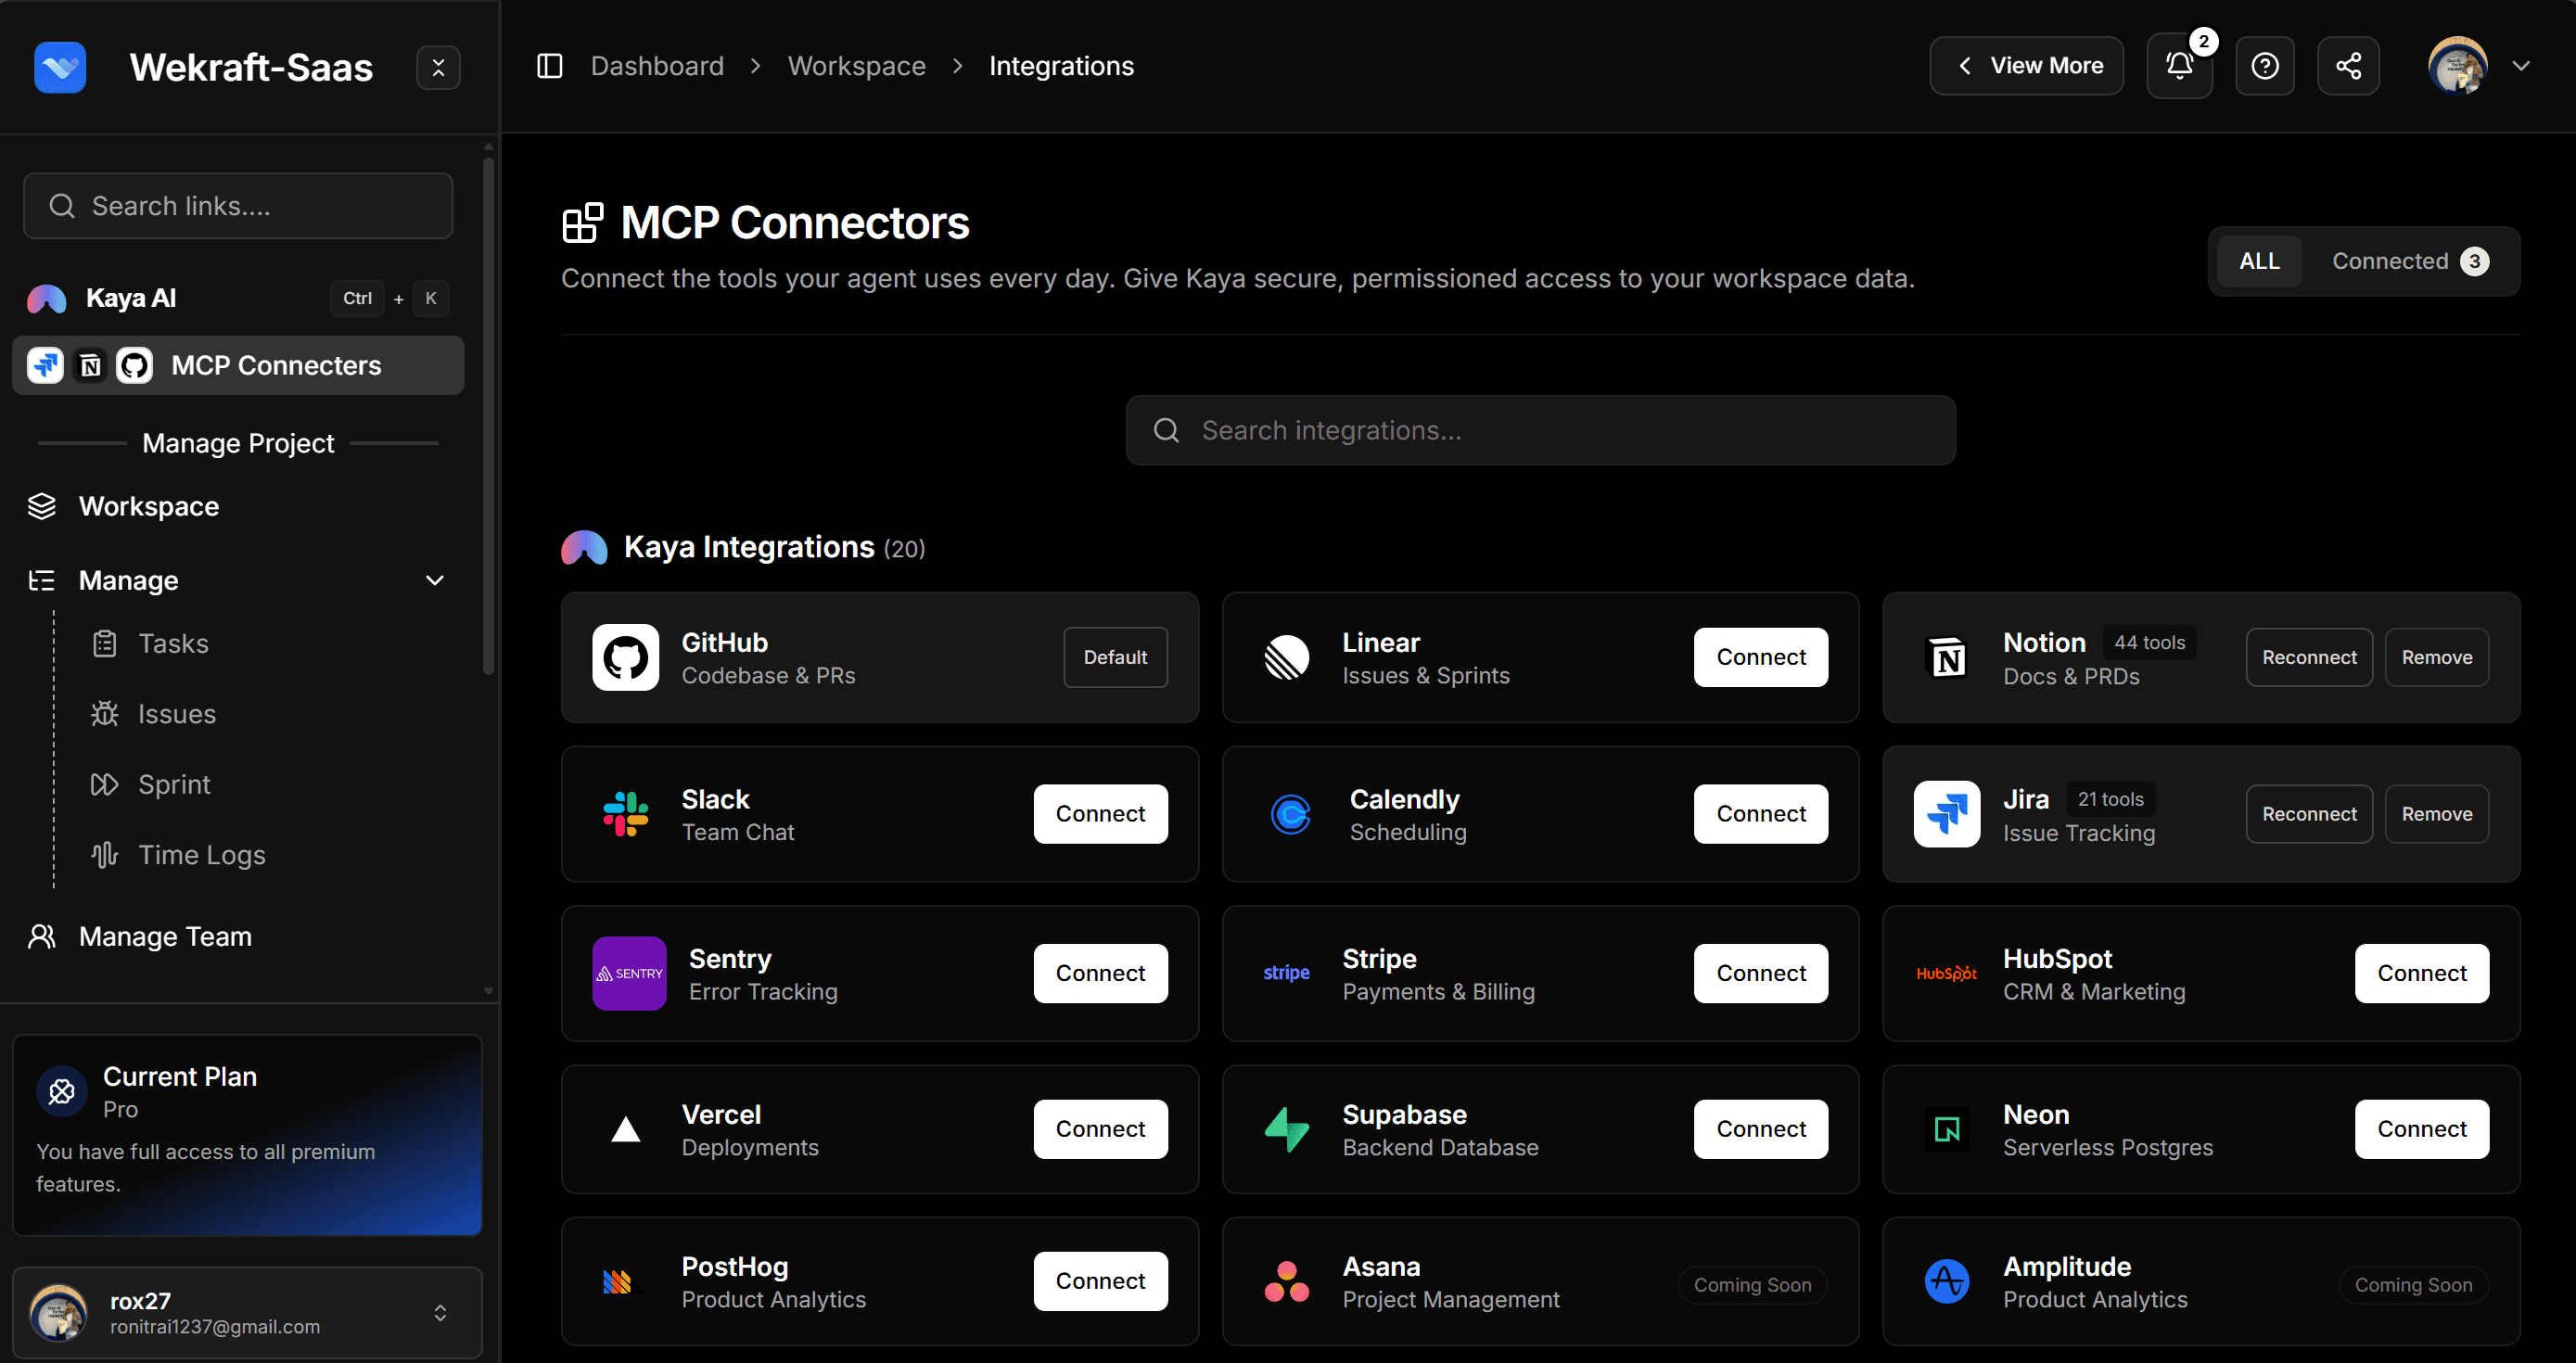2576x1363 pixels.
Task: Open Time Logs under Manage
Action: [x=201, y=855]
